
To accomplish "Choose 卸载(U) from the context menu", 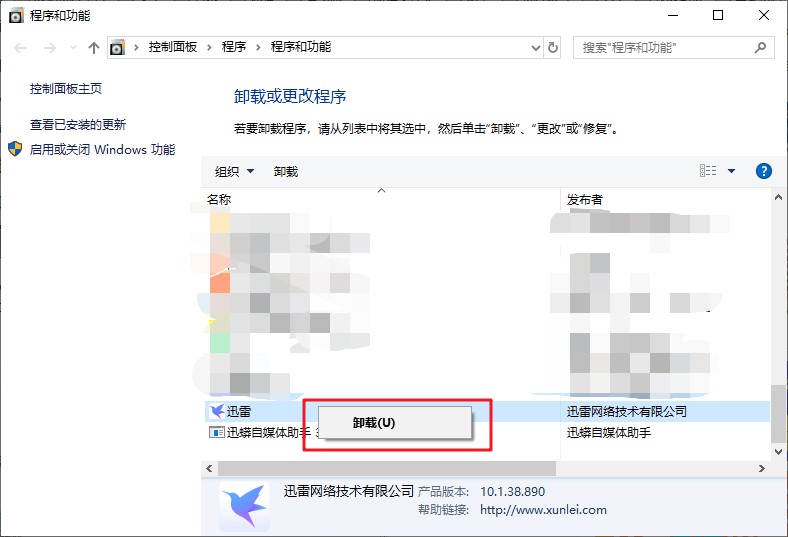I will click(374, 422).
